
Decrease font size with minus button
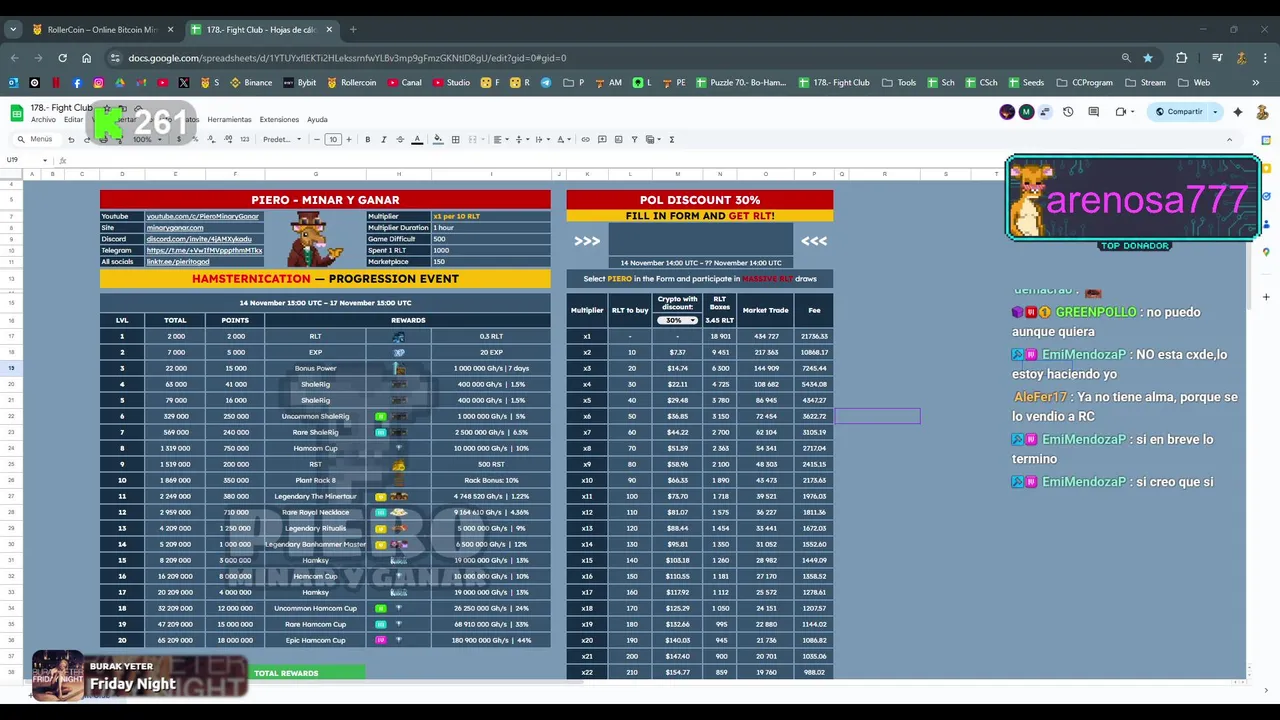pyautogui.click(x=317, y=140)
